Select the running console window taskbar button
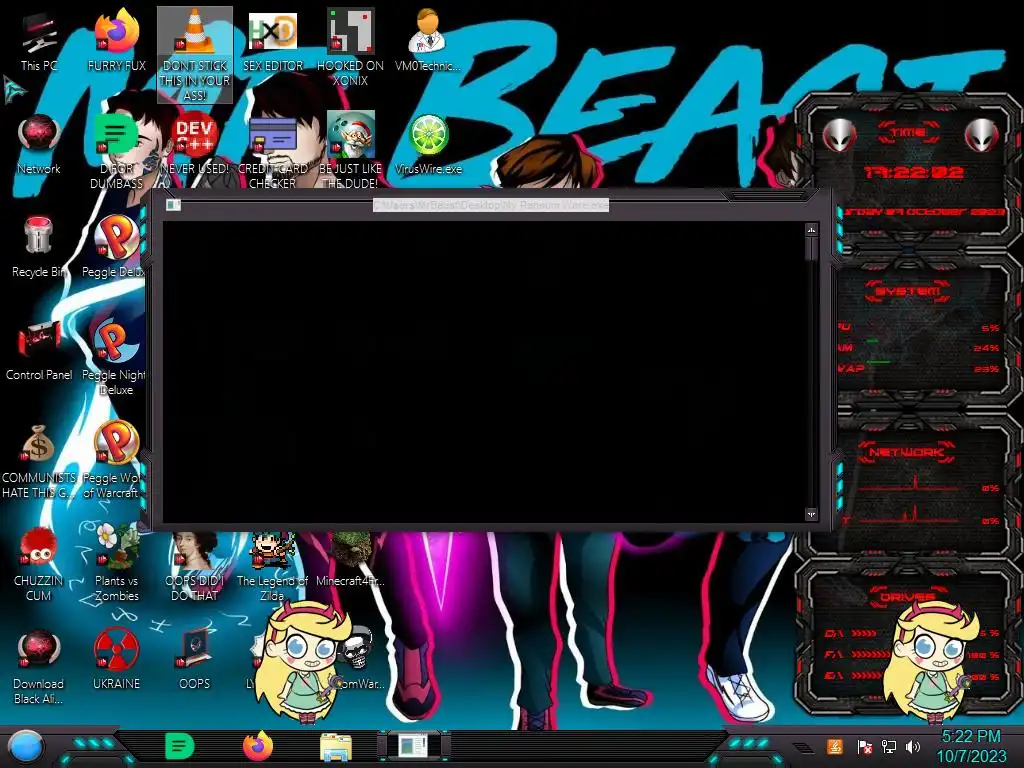Screen dimensions: 1024x768 pyautogui.click(x=413, y=746)
